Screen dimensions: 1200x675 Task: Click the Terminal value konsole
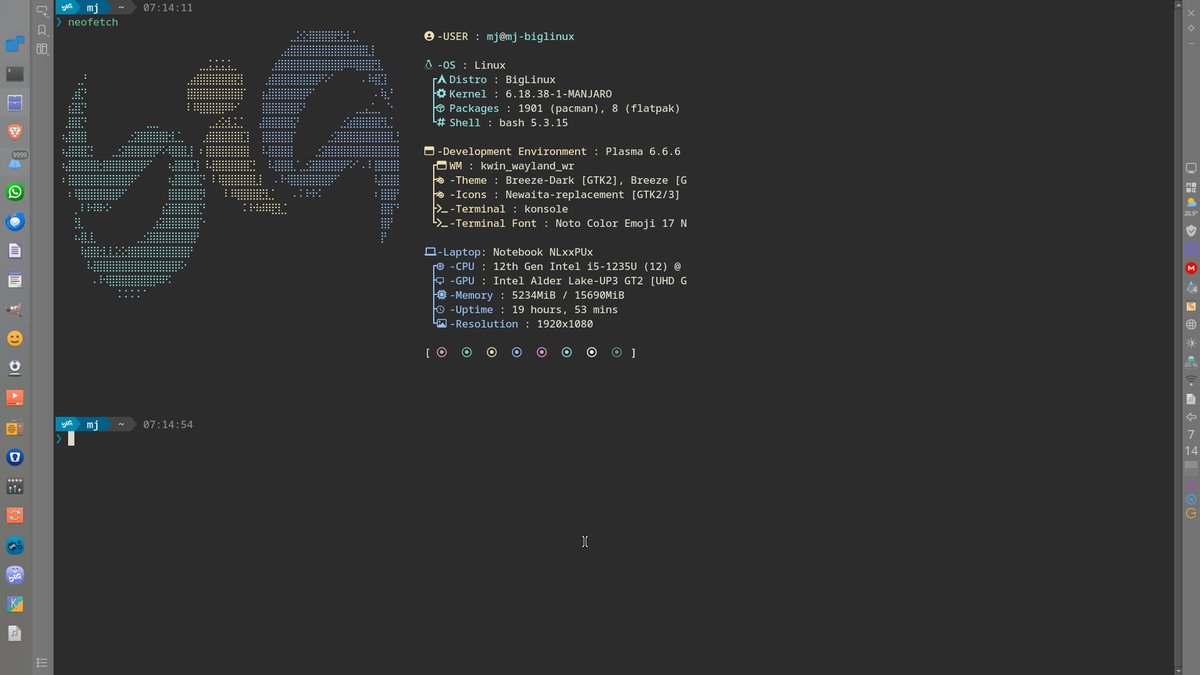546,209
